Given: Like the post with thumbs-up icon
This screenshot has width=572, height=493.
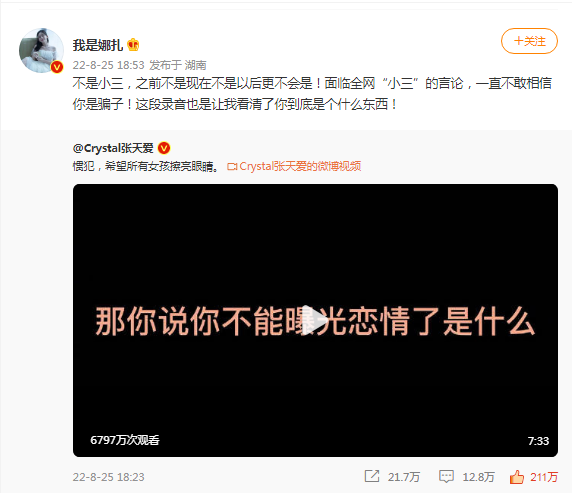Looking at the screenshot, I should click(517, 477).
